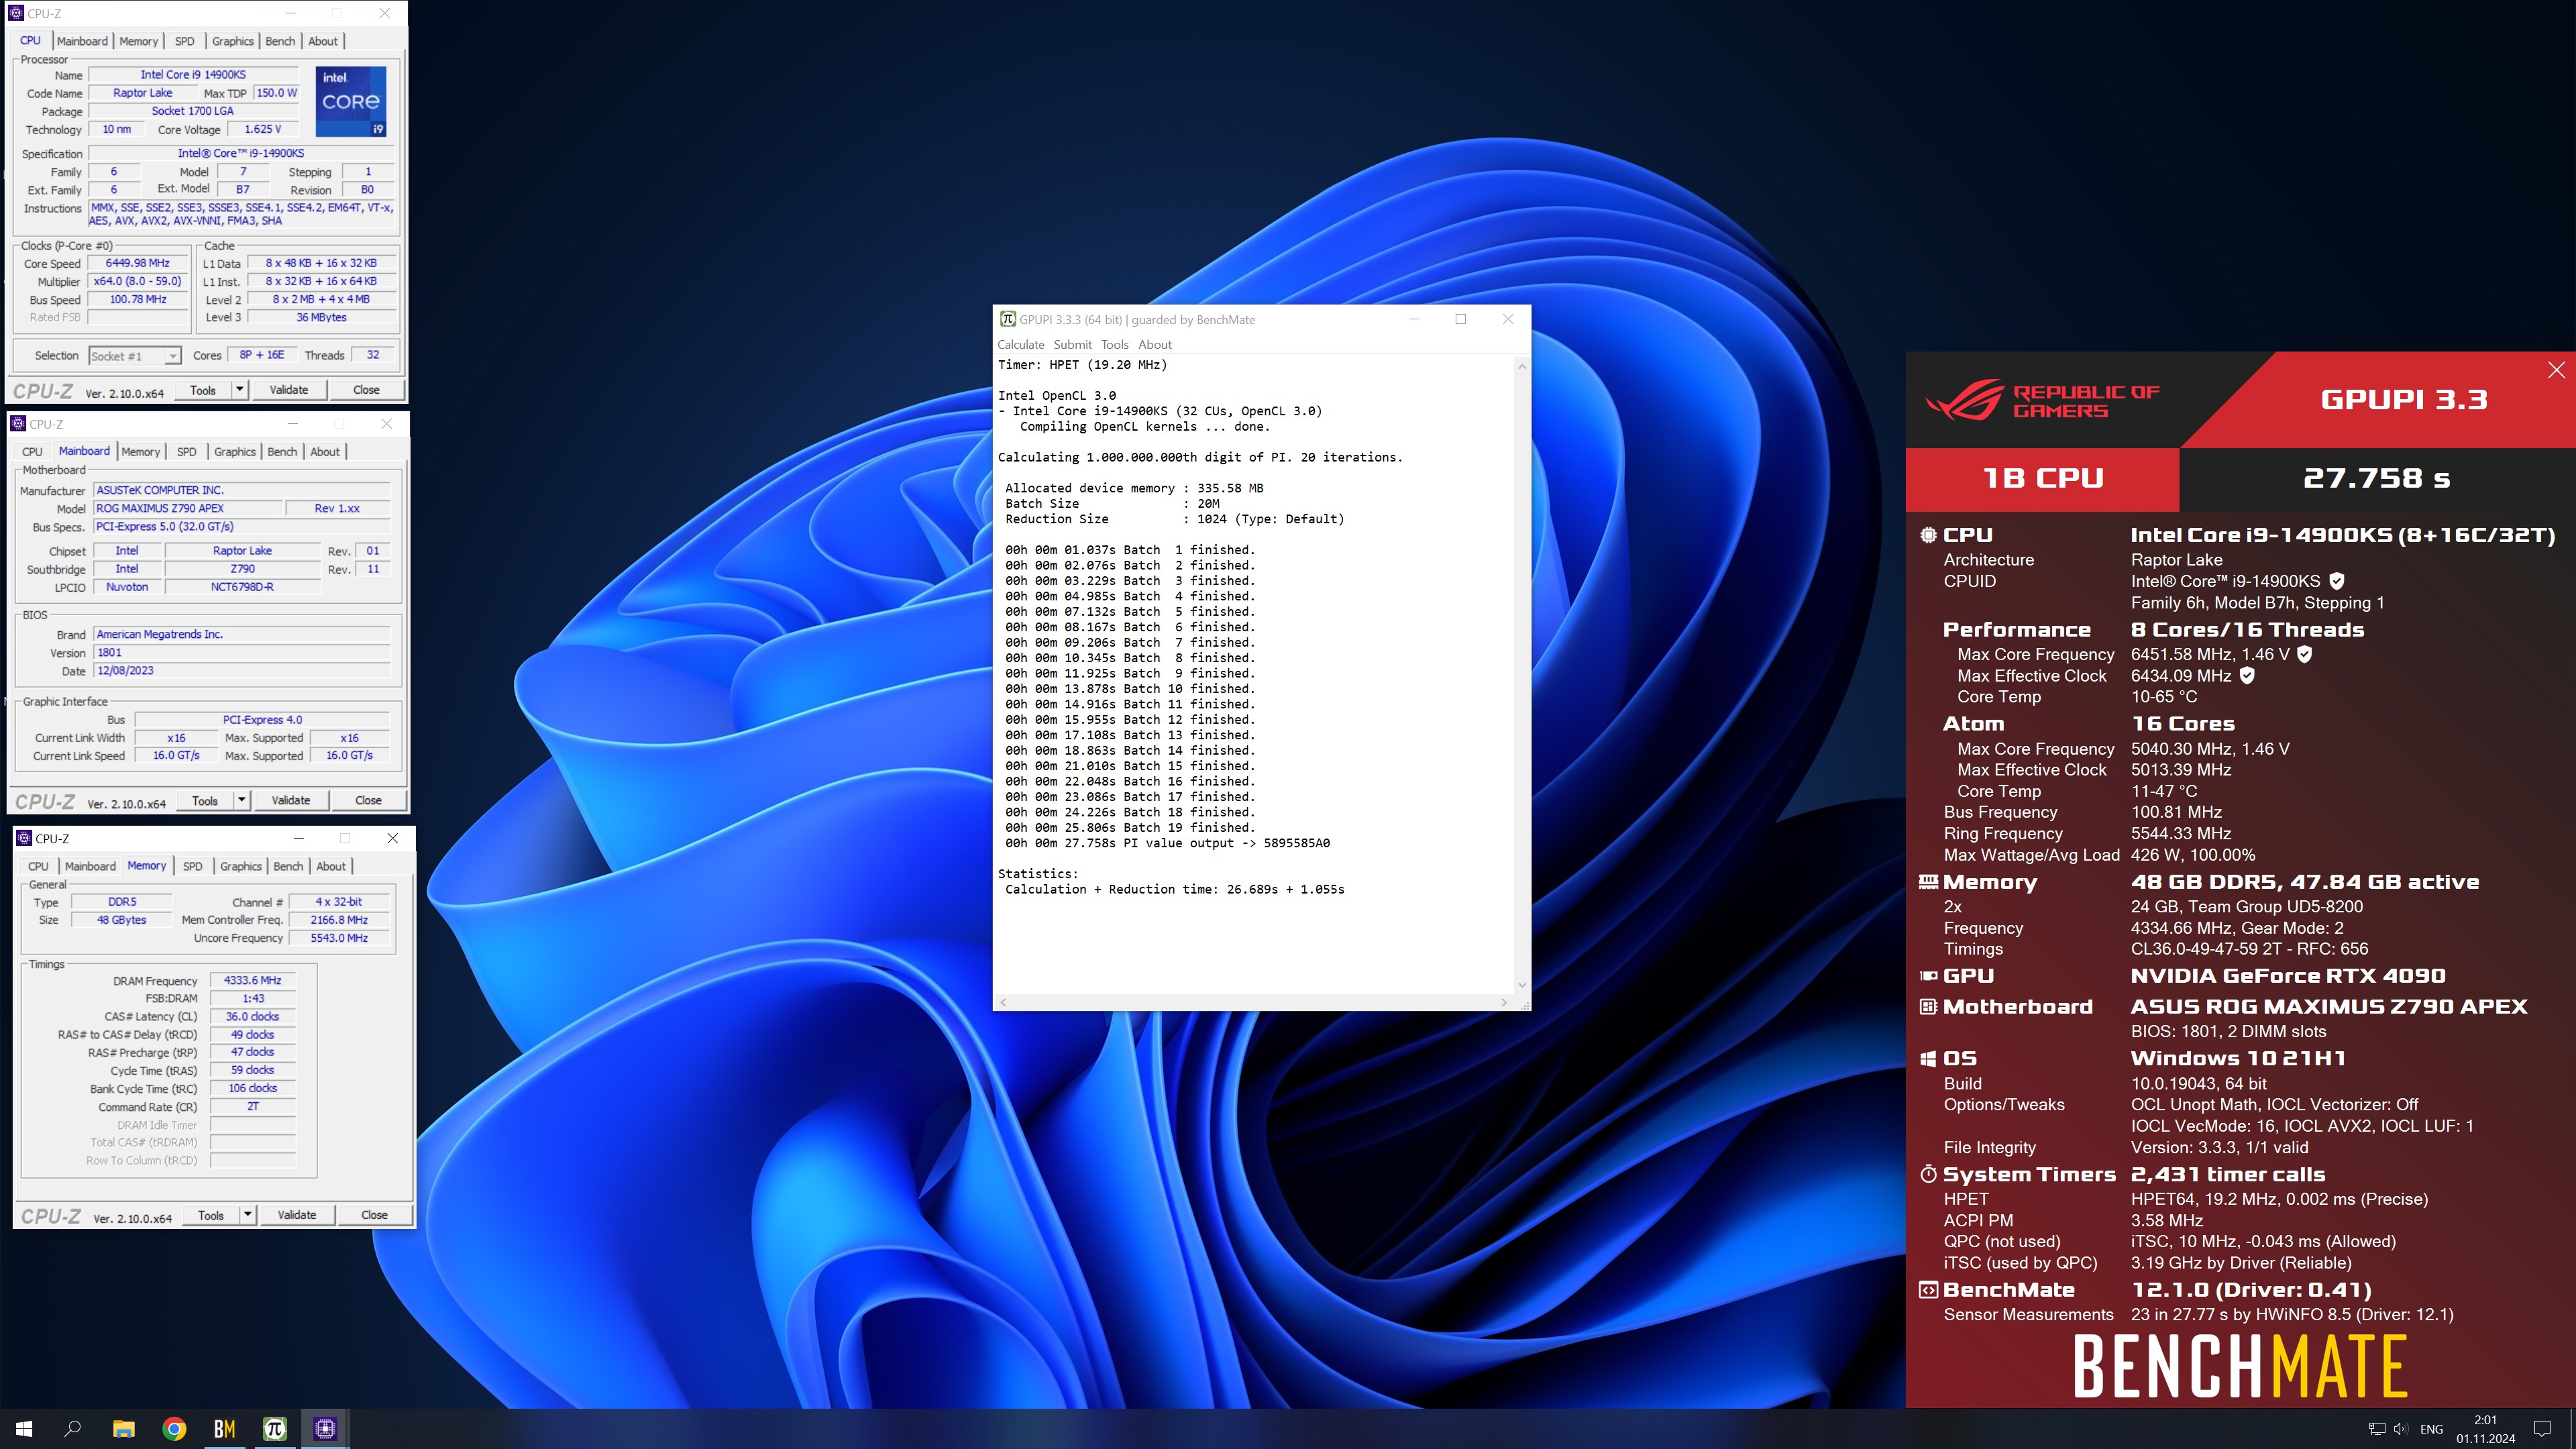Click CPU-Z title icon in Memory window
Image resolution: width=2576 pixels, height=1449 pixels.
click(x=24, y=838)
